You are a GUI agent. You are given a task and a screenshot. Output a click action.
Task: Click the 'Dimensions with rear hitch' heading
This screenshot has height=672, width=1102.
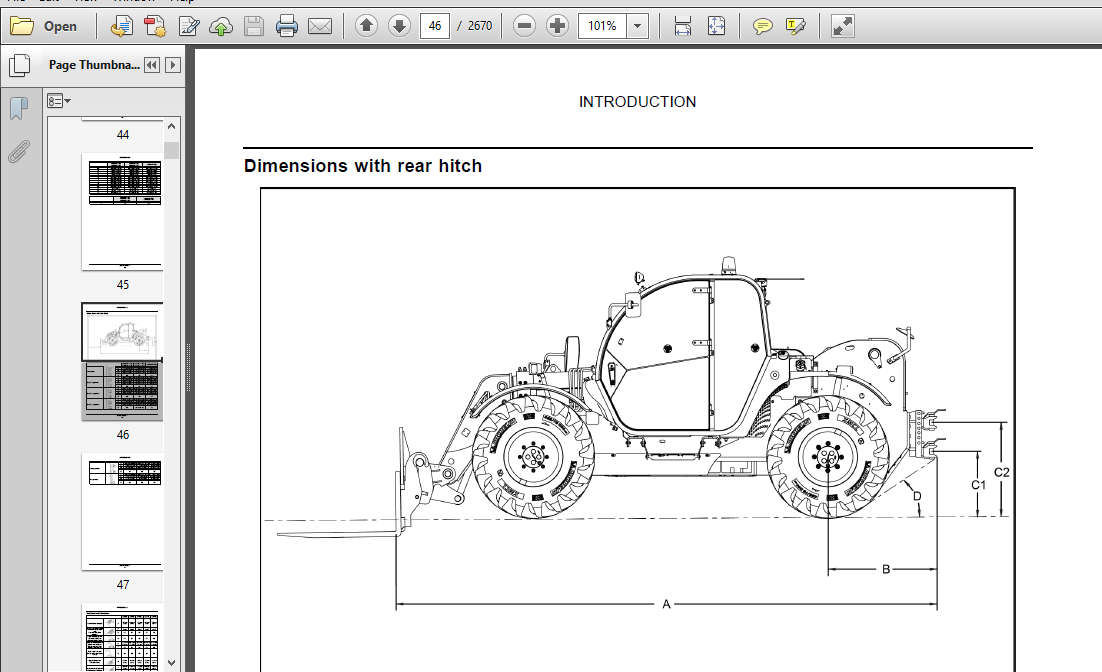363,166
